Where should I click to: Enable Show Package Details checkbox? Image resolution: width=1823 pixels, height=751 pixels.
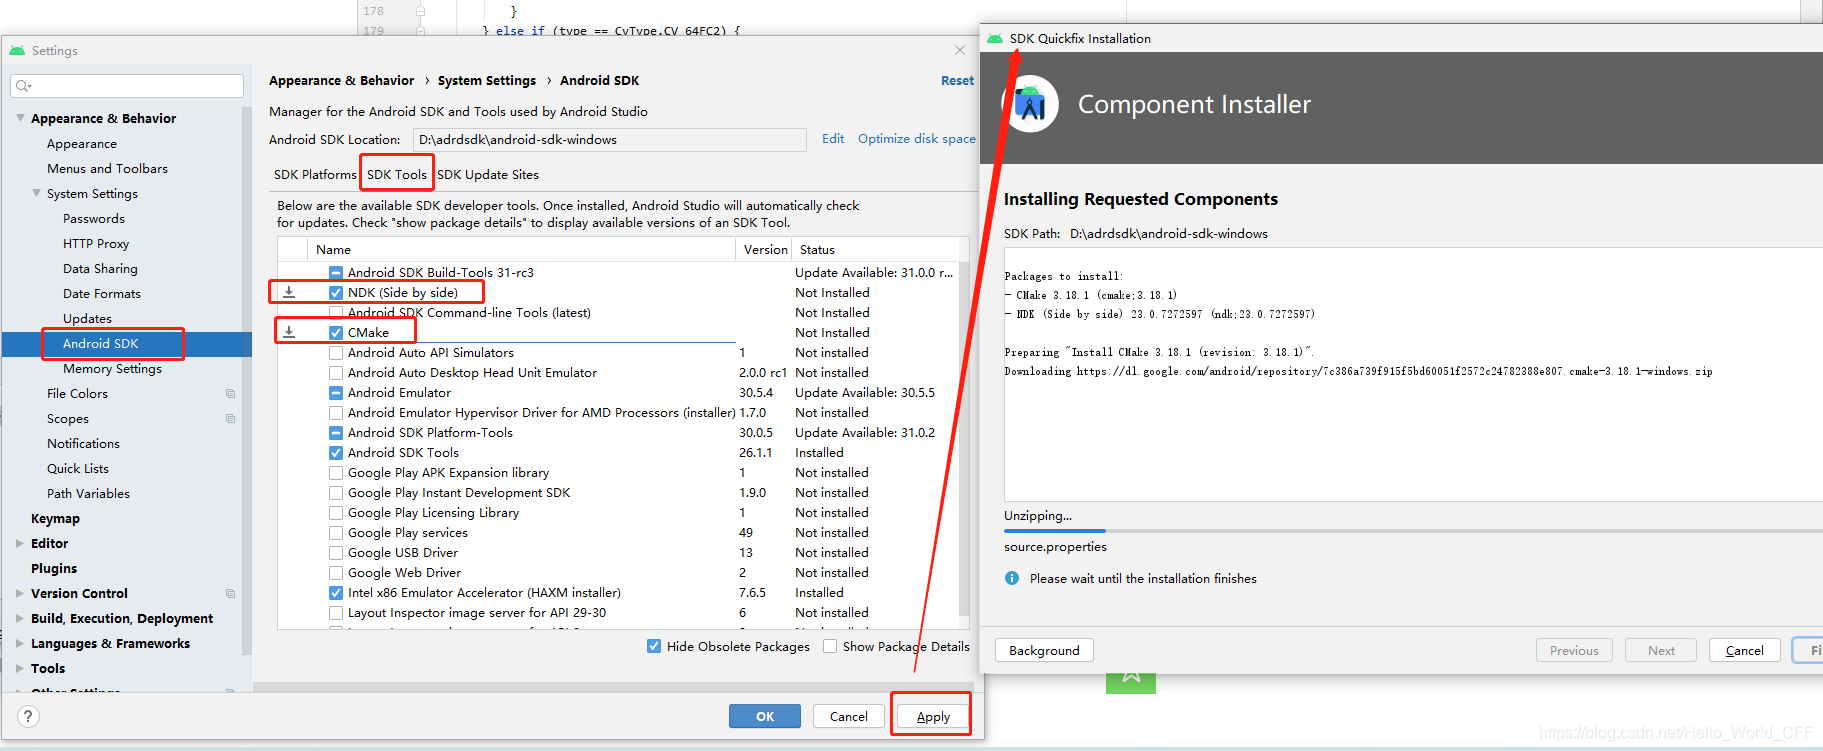[x=830, y=646]
